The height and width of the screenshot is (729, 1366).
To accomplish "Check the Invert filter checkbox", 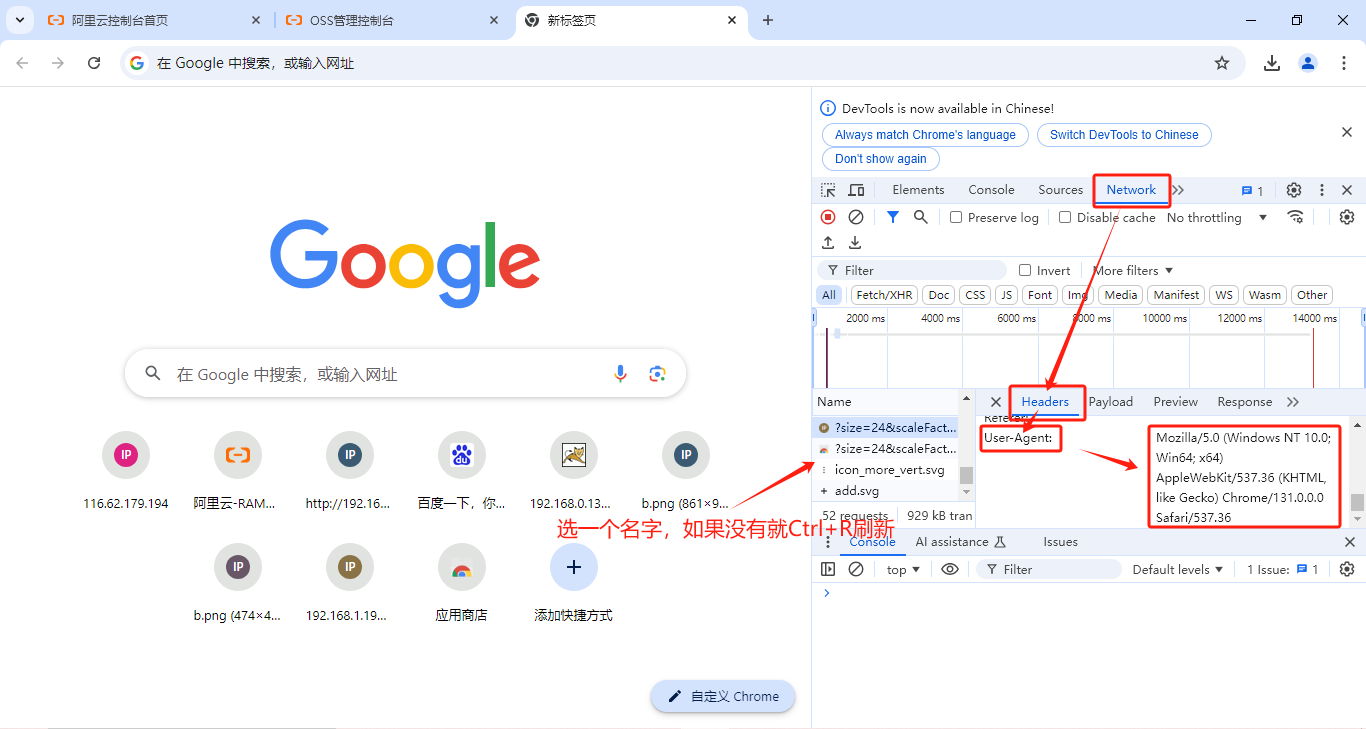I will tap(1025, 270).
